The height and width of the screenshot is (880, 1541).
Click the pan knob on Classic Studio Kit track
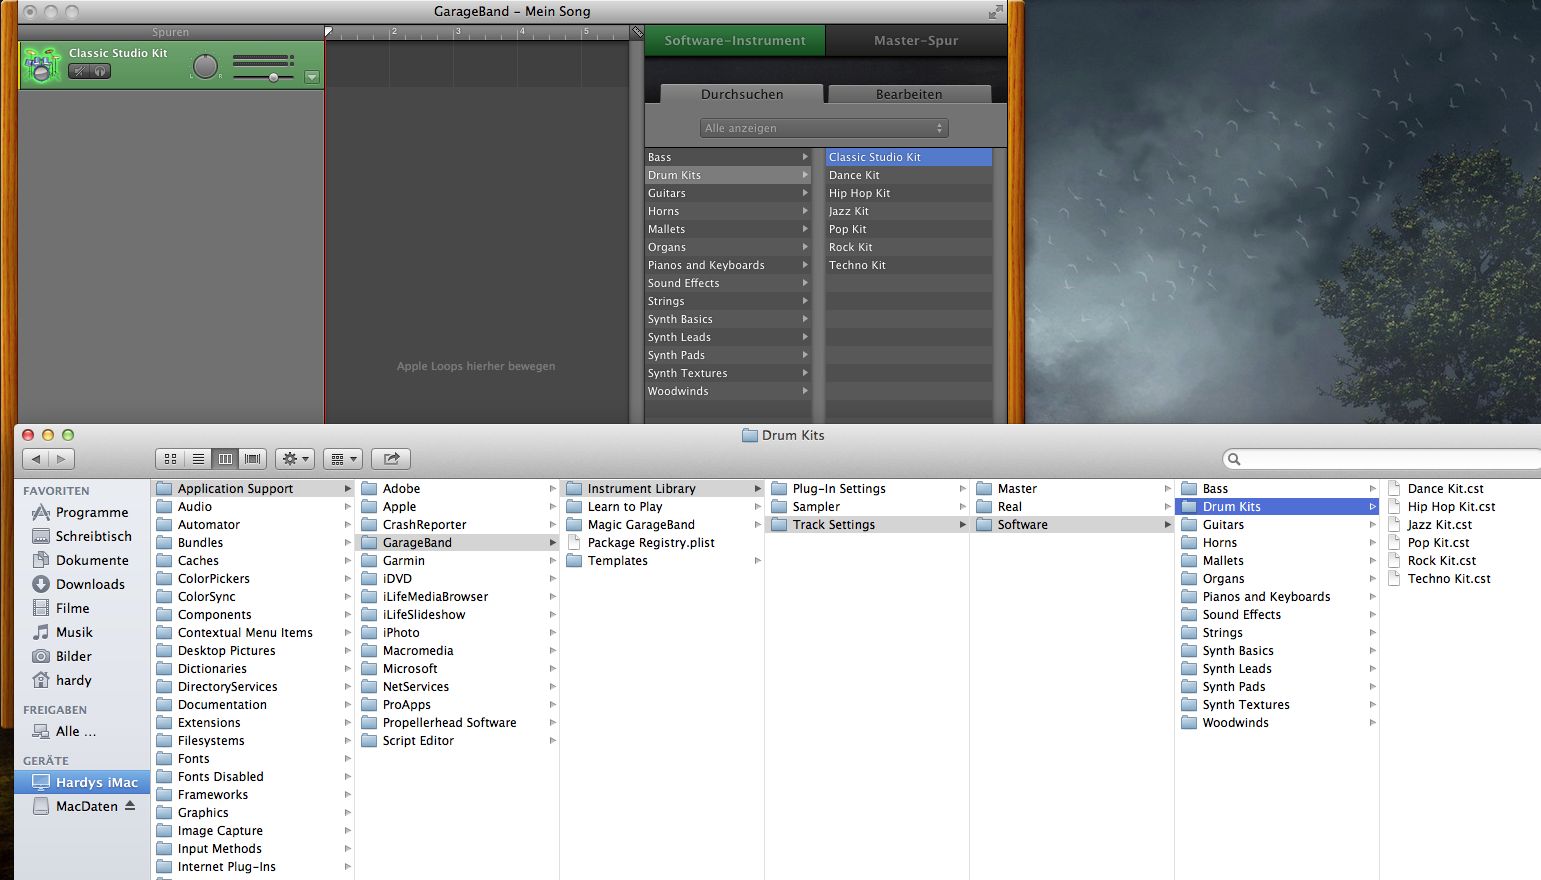pos(205,66)
